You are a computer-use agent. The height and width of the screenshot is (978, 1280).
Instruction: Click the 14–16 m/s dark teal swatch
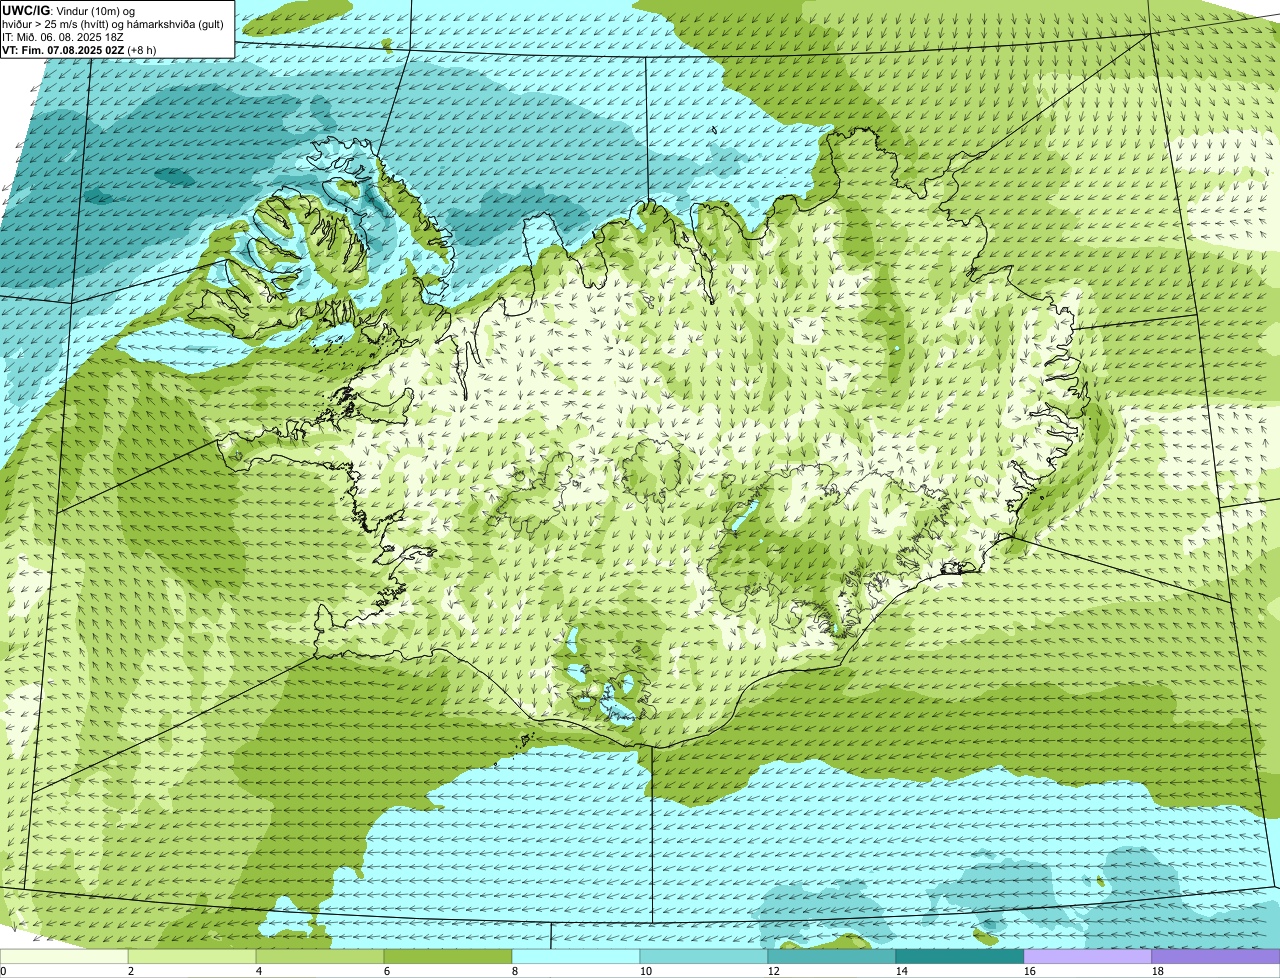click(960, 957)
